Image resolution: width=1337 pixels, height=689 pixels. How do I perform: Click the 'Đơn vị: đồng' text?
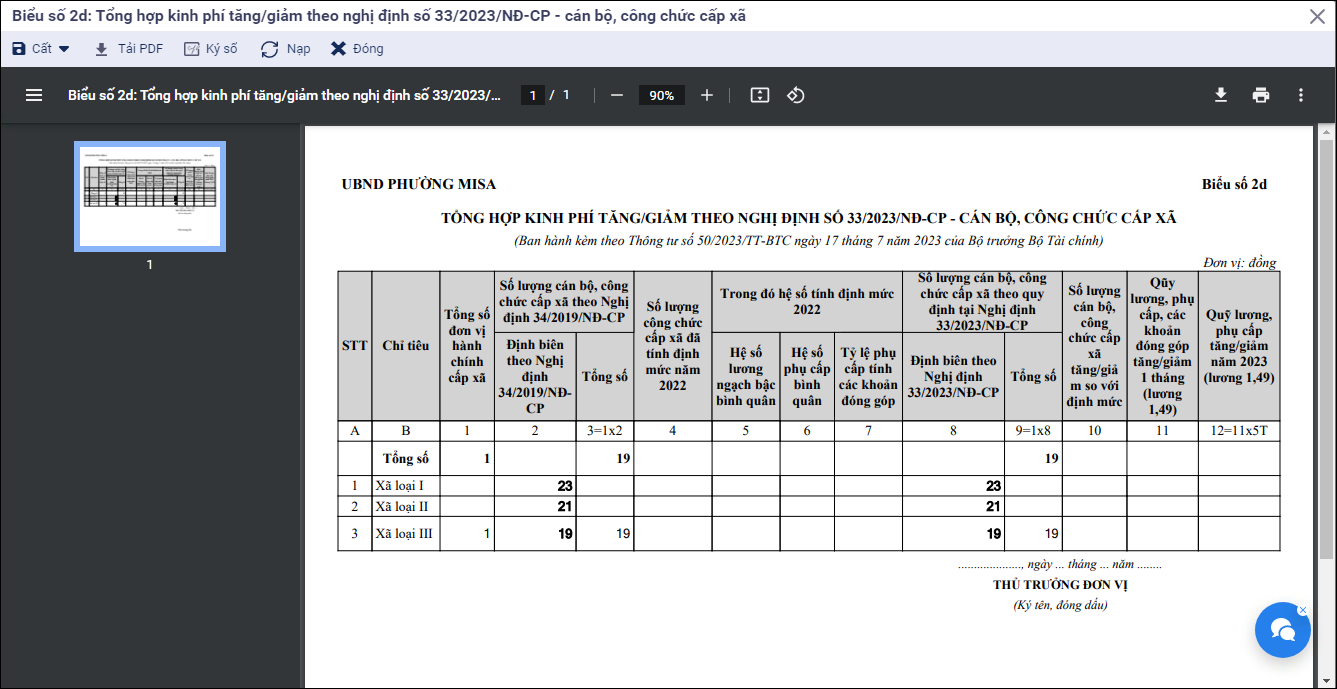click(1240, 262)
